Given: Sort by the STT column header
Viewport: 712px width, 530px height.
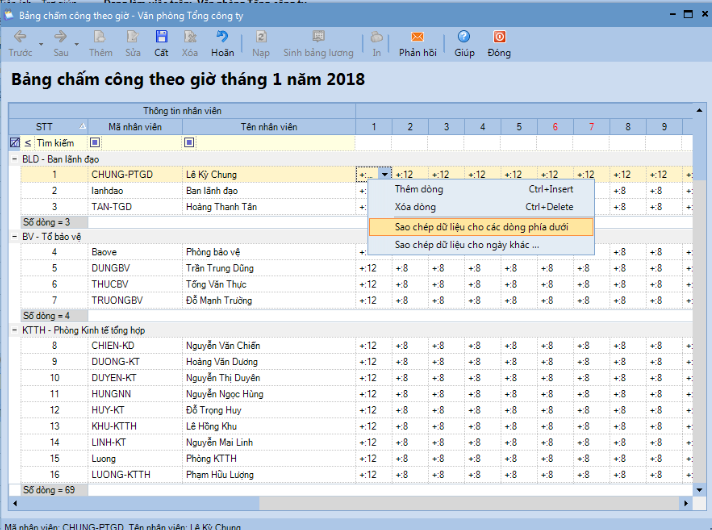Looking at the screenshot, I should coord(48,127).
